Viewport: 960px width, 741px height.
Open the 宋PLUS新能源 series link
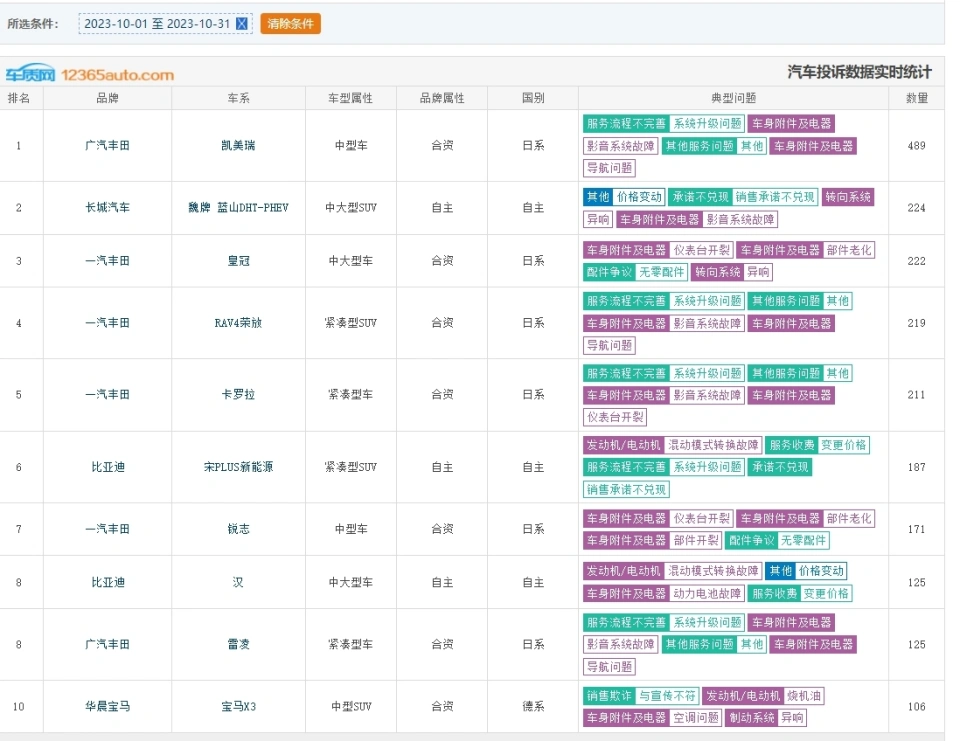238,467
